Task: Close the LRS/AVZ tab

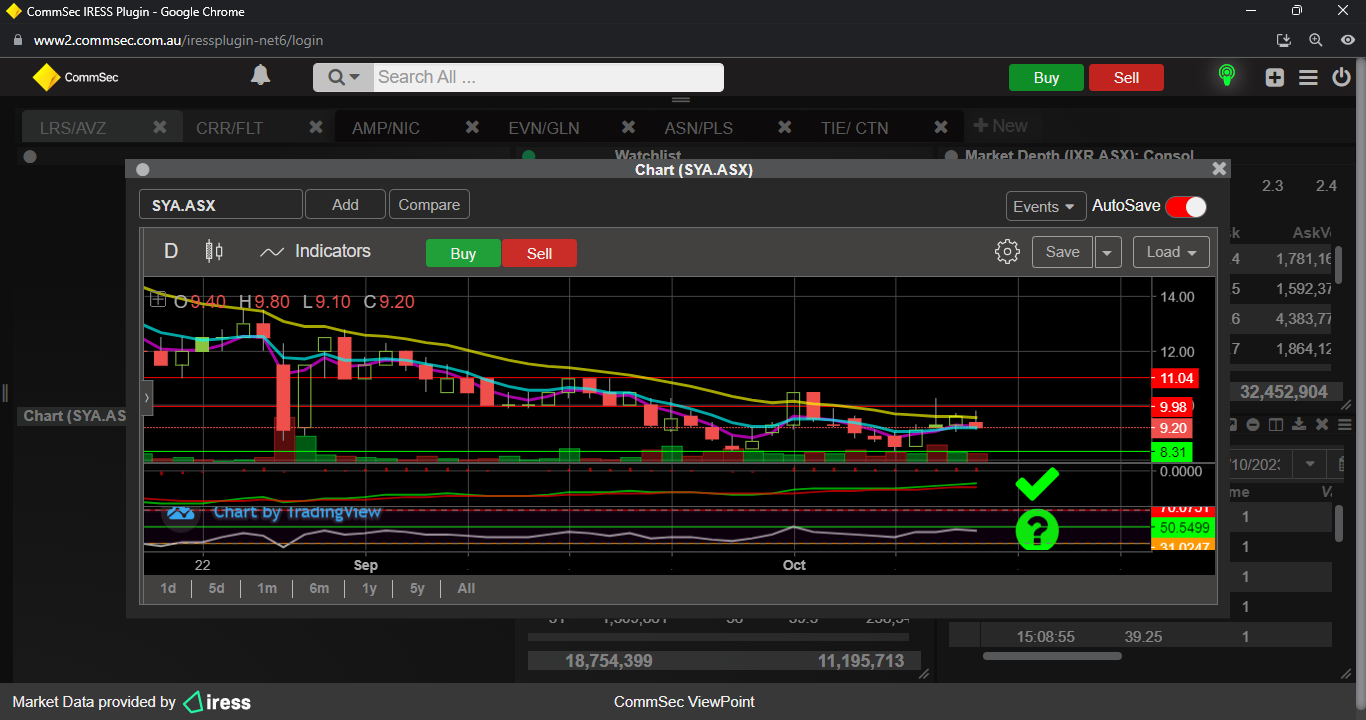Action: click(159, 127)
